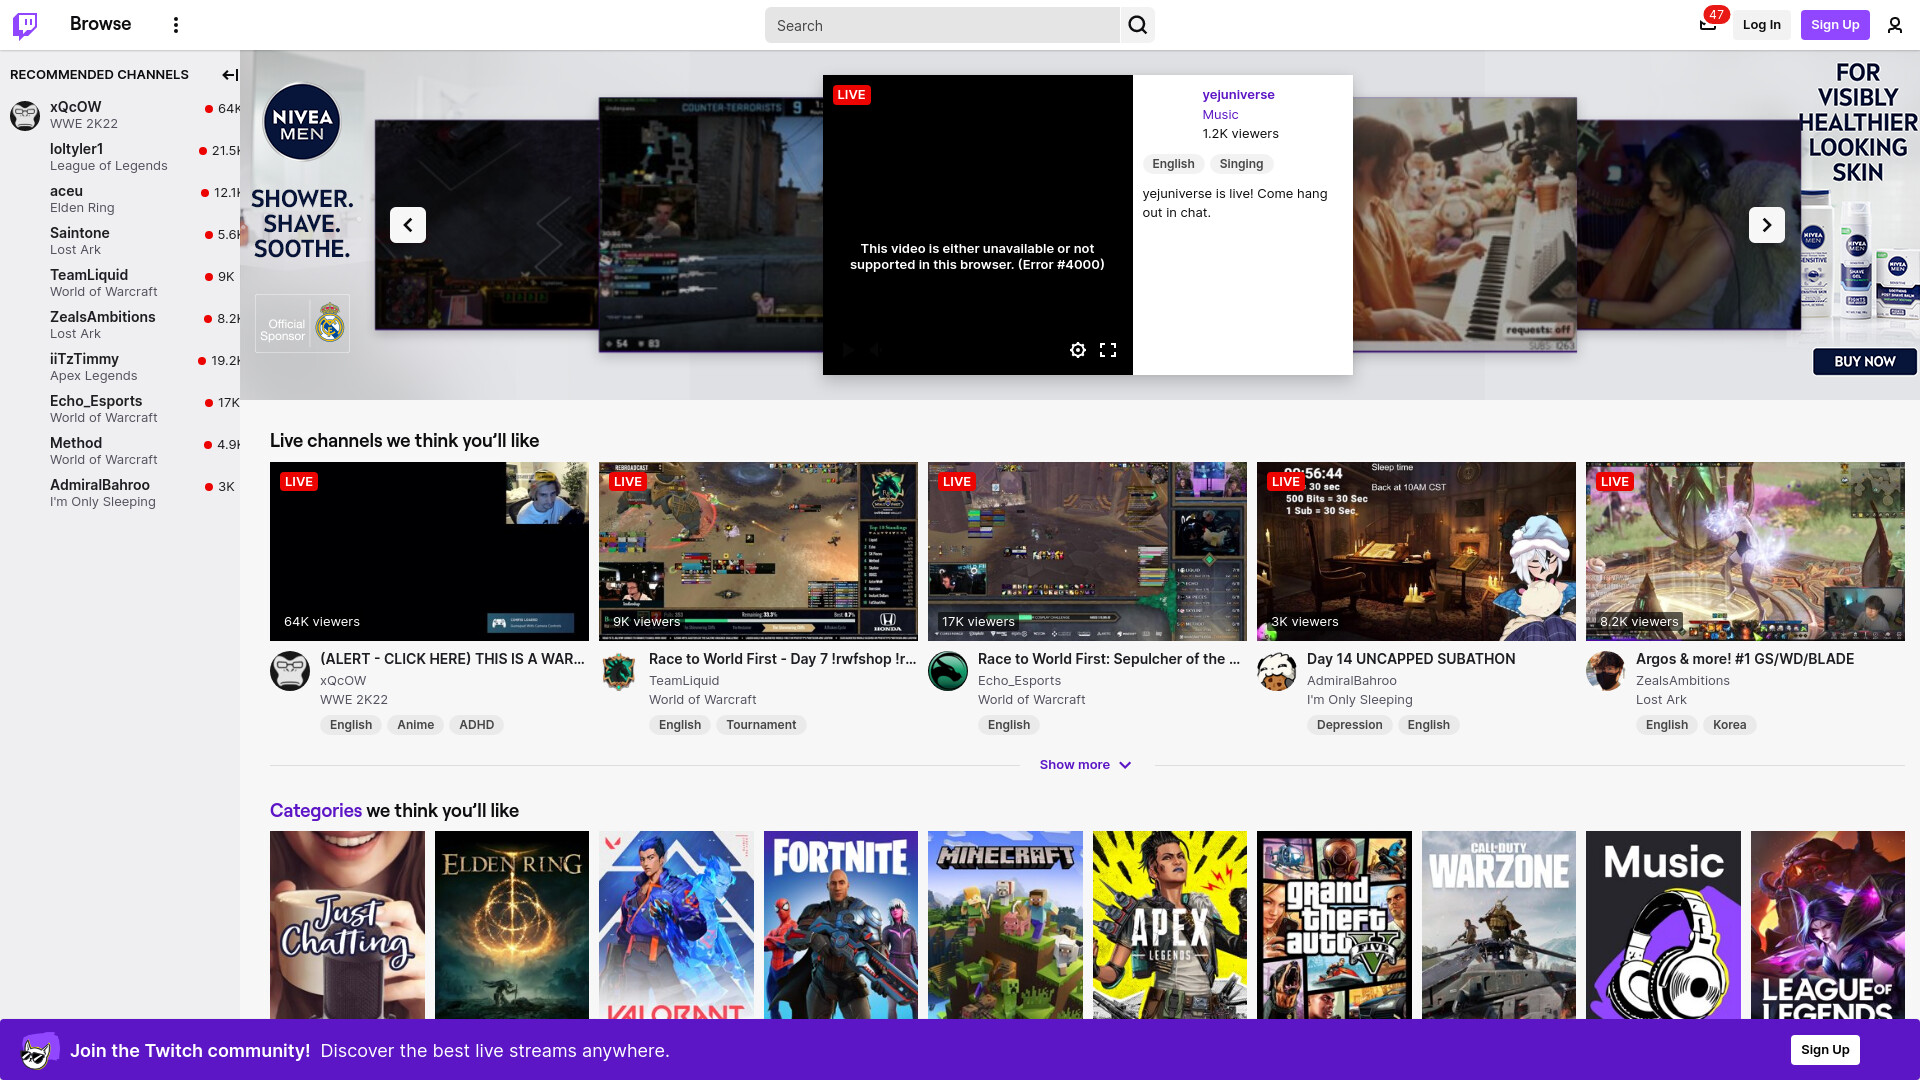Click the Tournament tag
Image resolution: width=1920 pixels, height=1080 pixels.
tap(761, 725)
